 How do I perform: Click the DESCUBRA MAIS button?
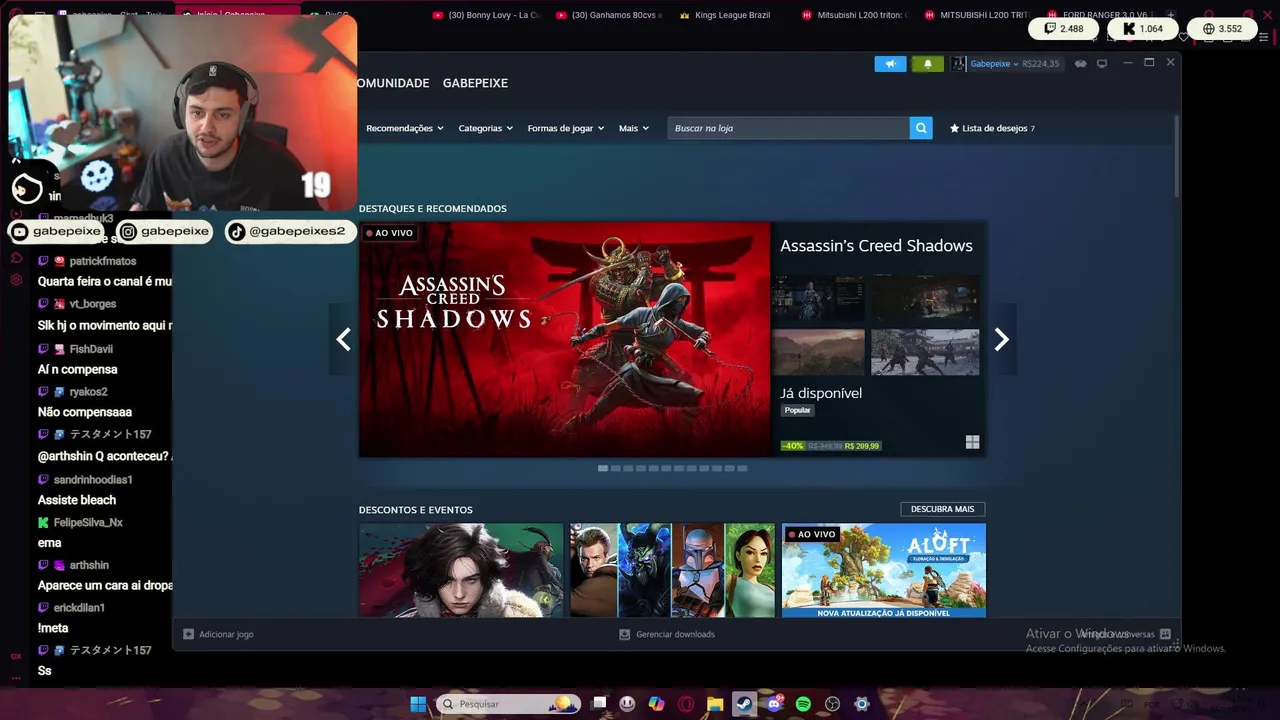point(942,509)
